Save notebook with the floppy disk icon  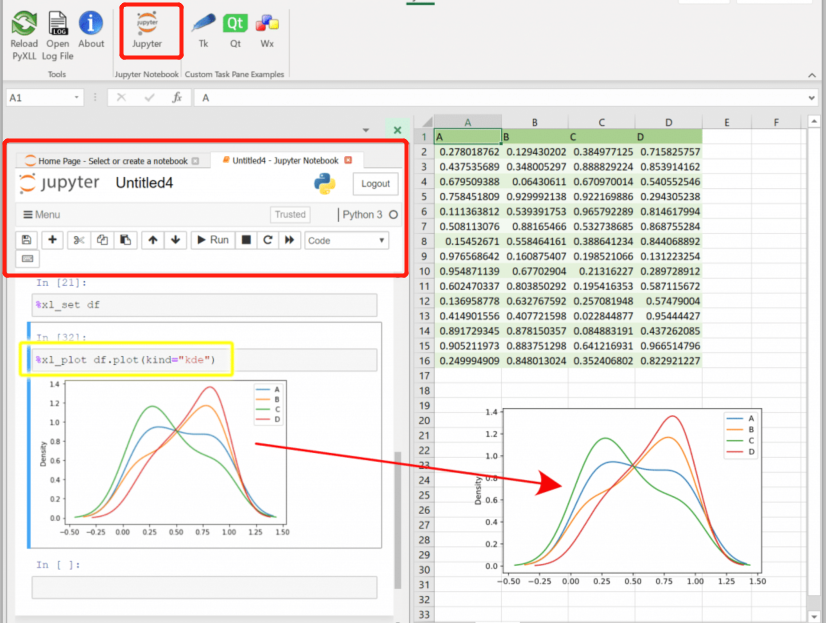(x=26, y=240)
